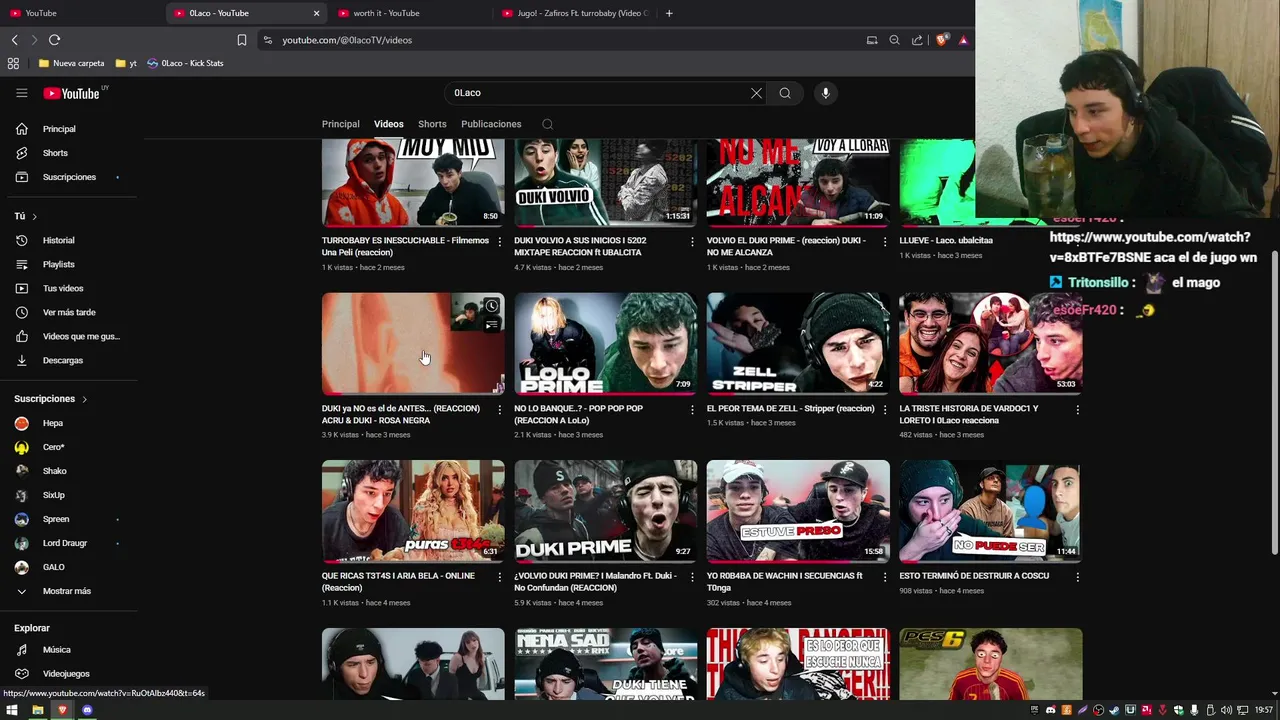This screenshot has width=1280, height=720.
Task: Click the YouTube logo
Action: (72, 93)
